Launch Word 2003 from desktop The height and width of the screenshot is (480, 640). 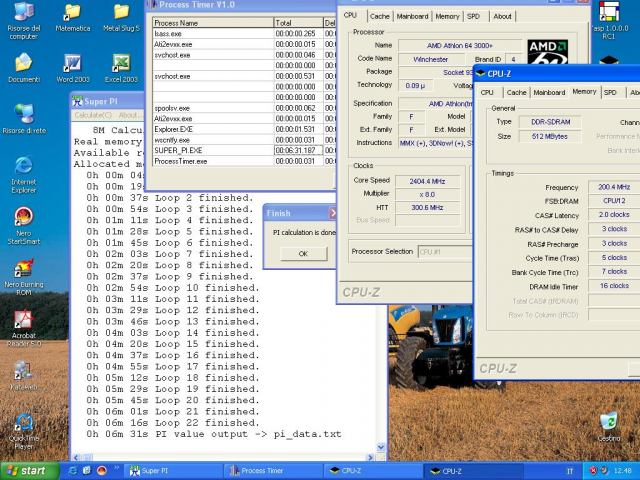(73, 68)
